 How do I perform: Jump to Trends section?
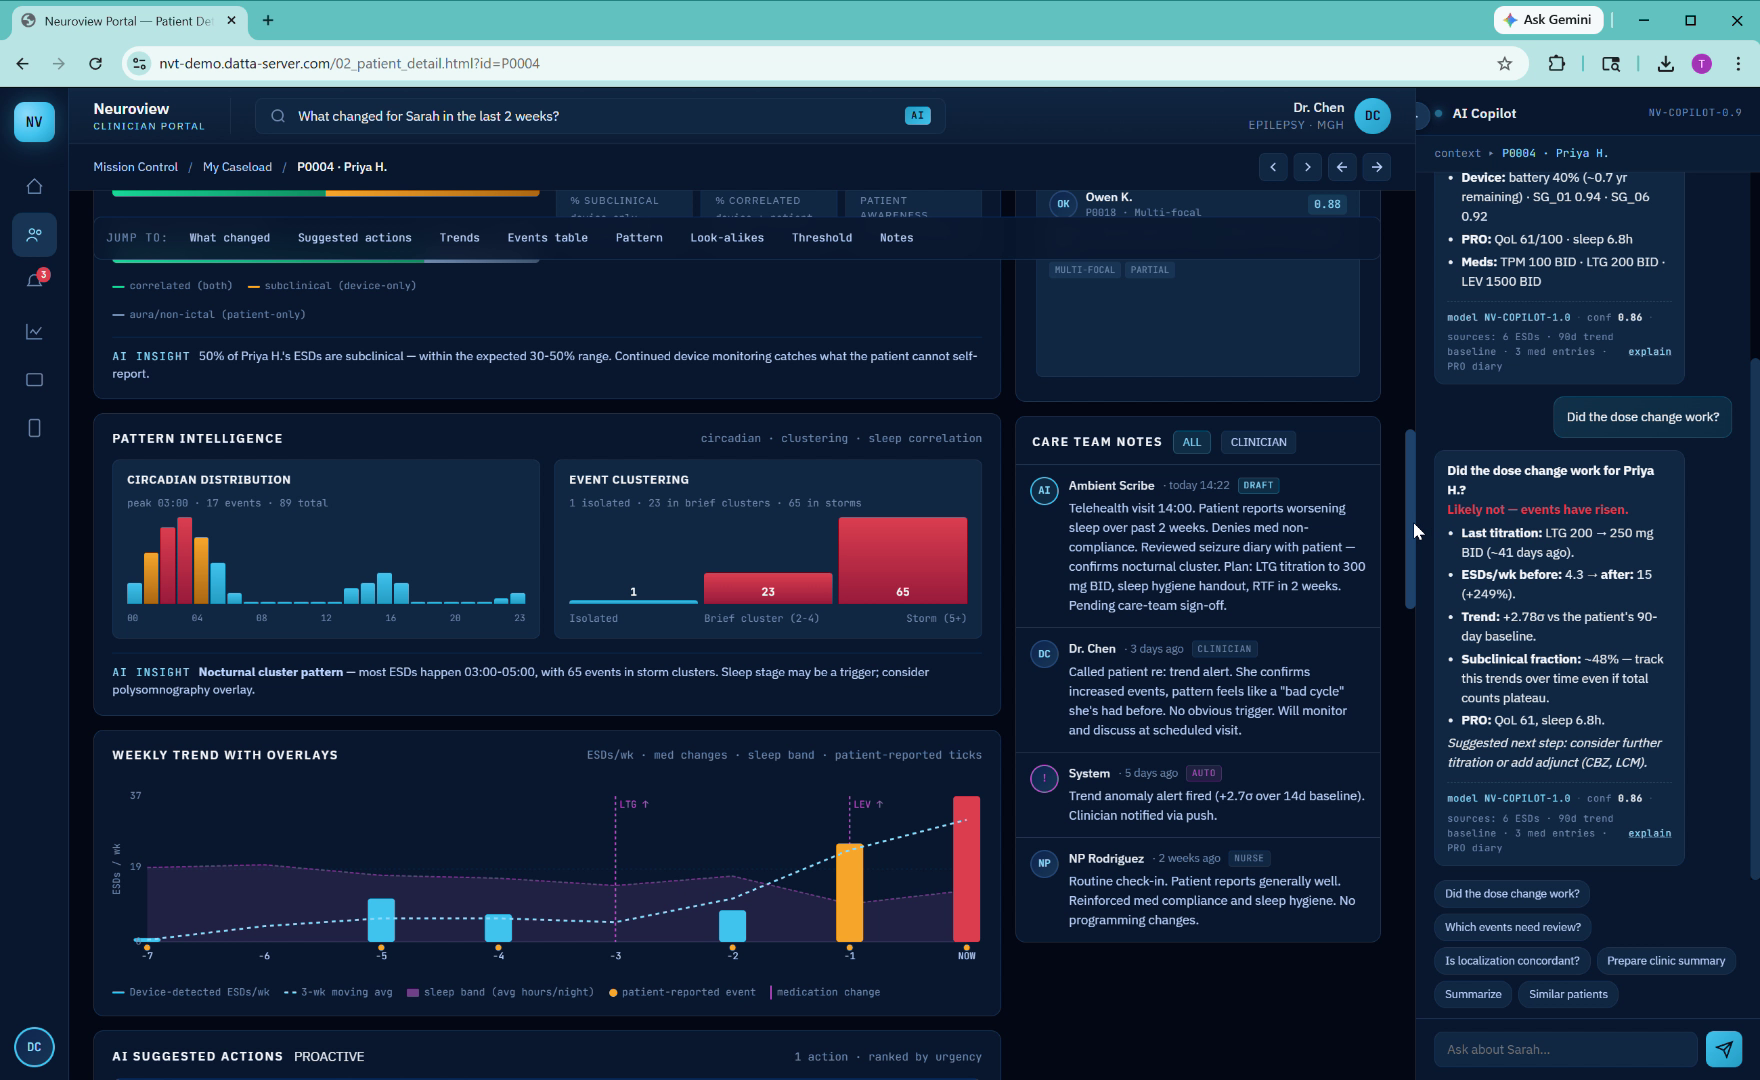459,238
